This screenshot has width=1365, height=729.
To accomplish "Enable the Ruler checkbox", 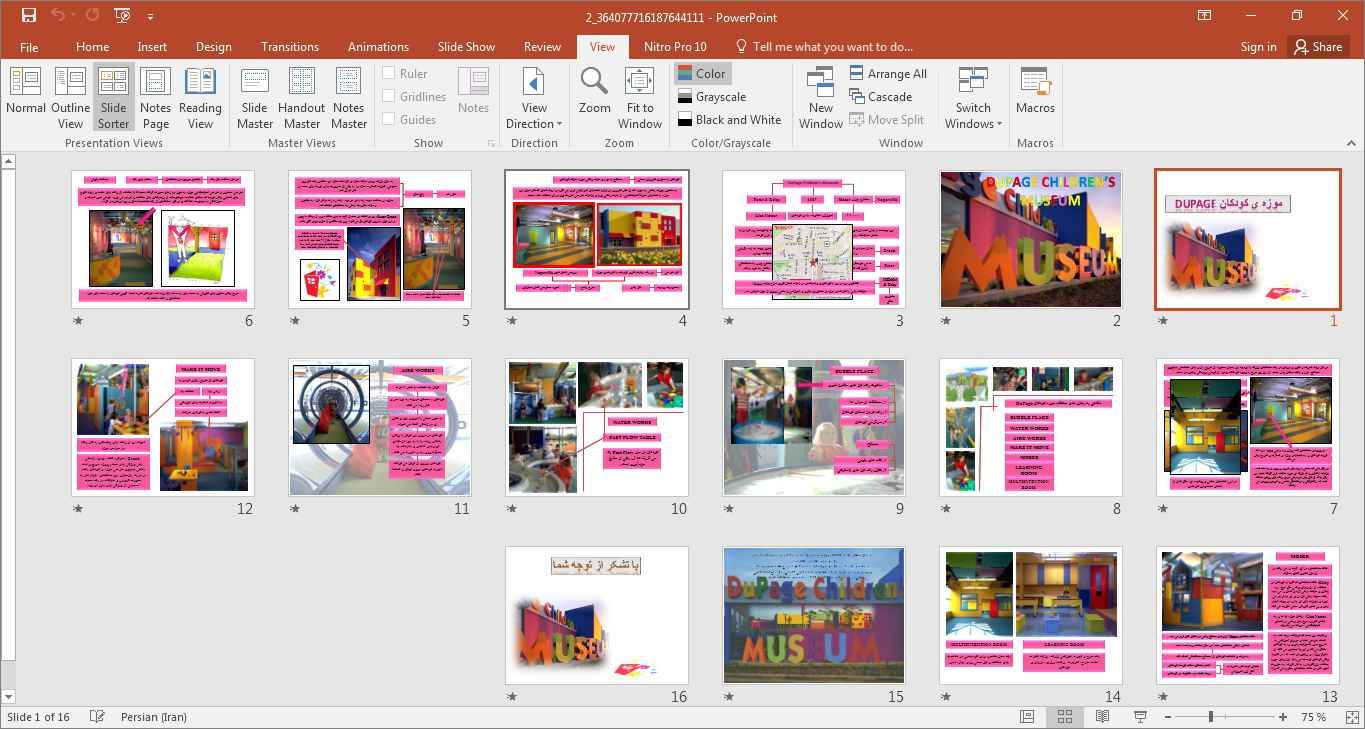I will tap(389, 73).
